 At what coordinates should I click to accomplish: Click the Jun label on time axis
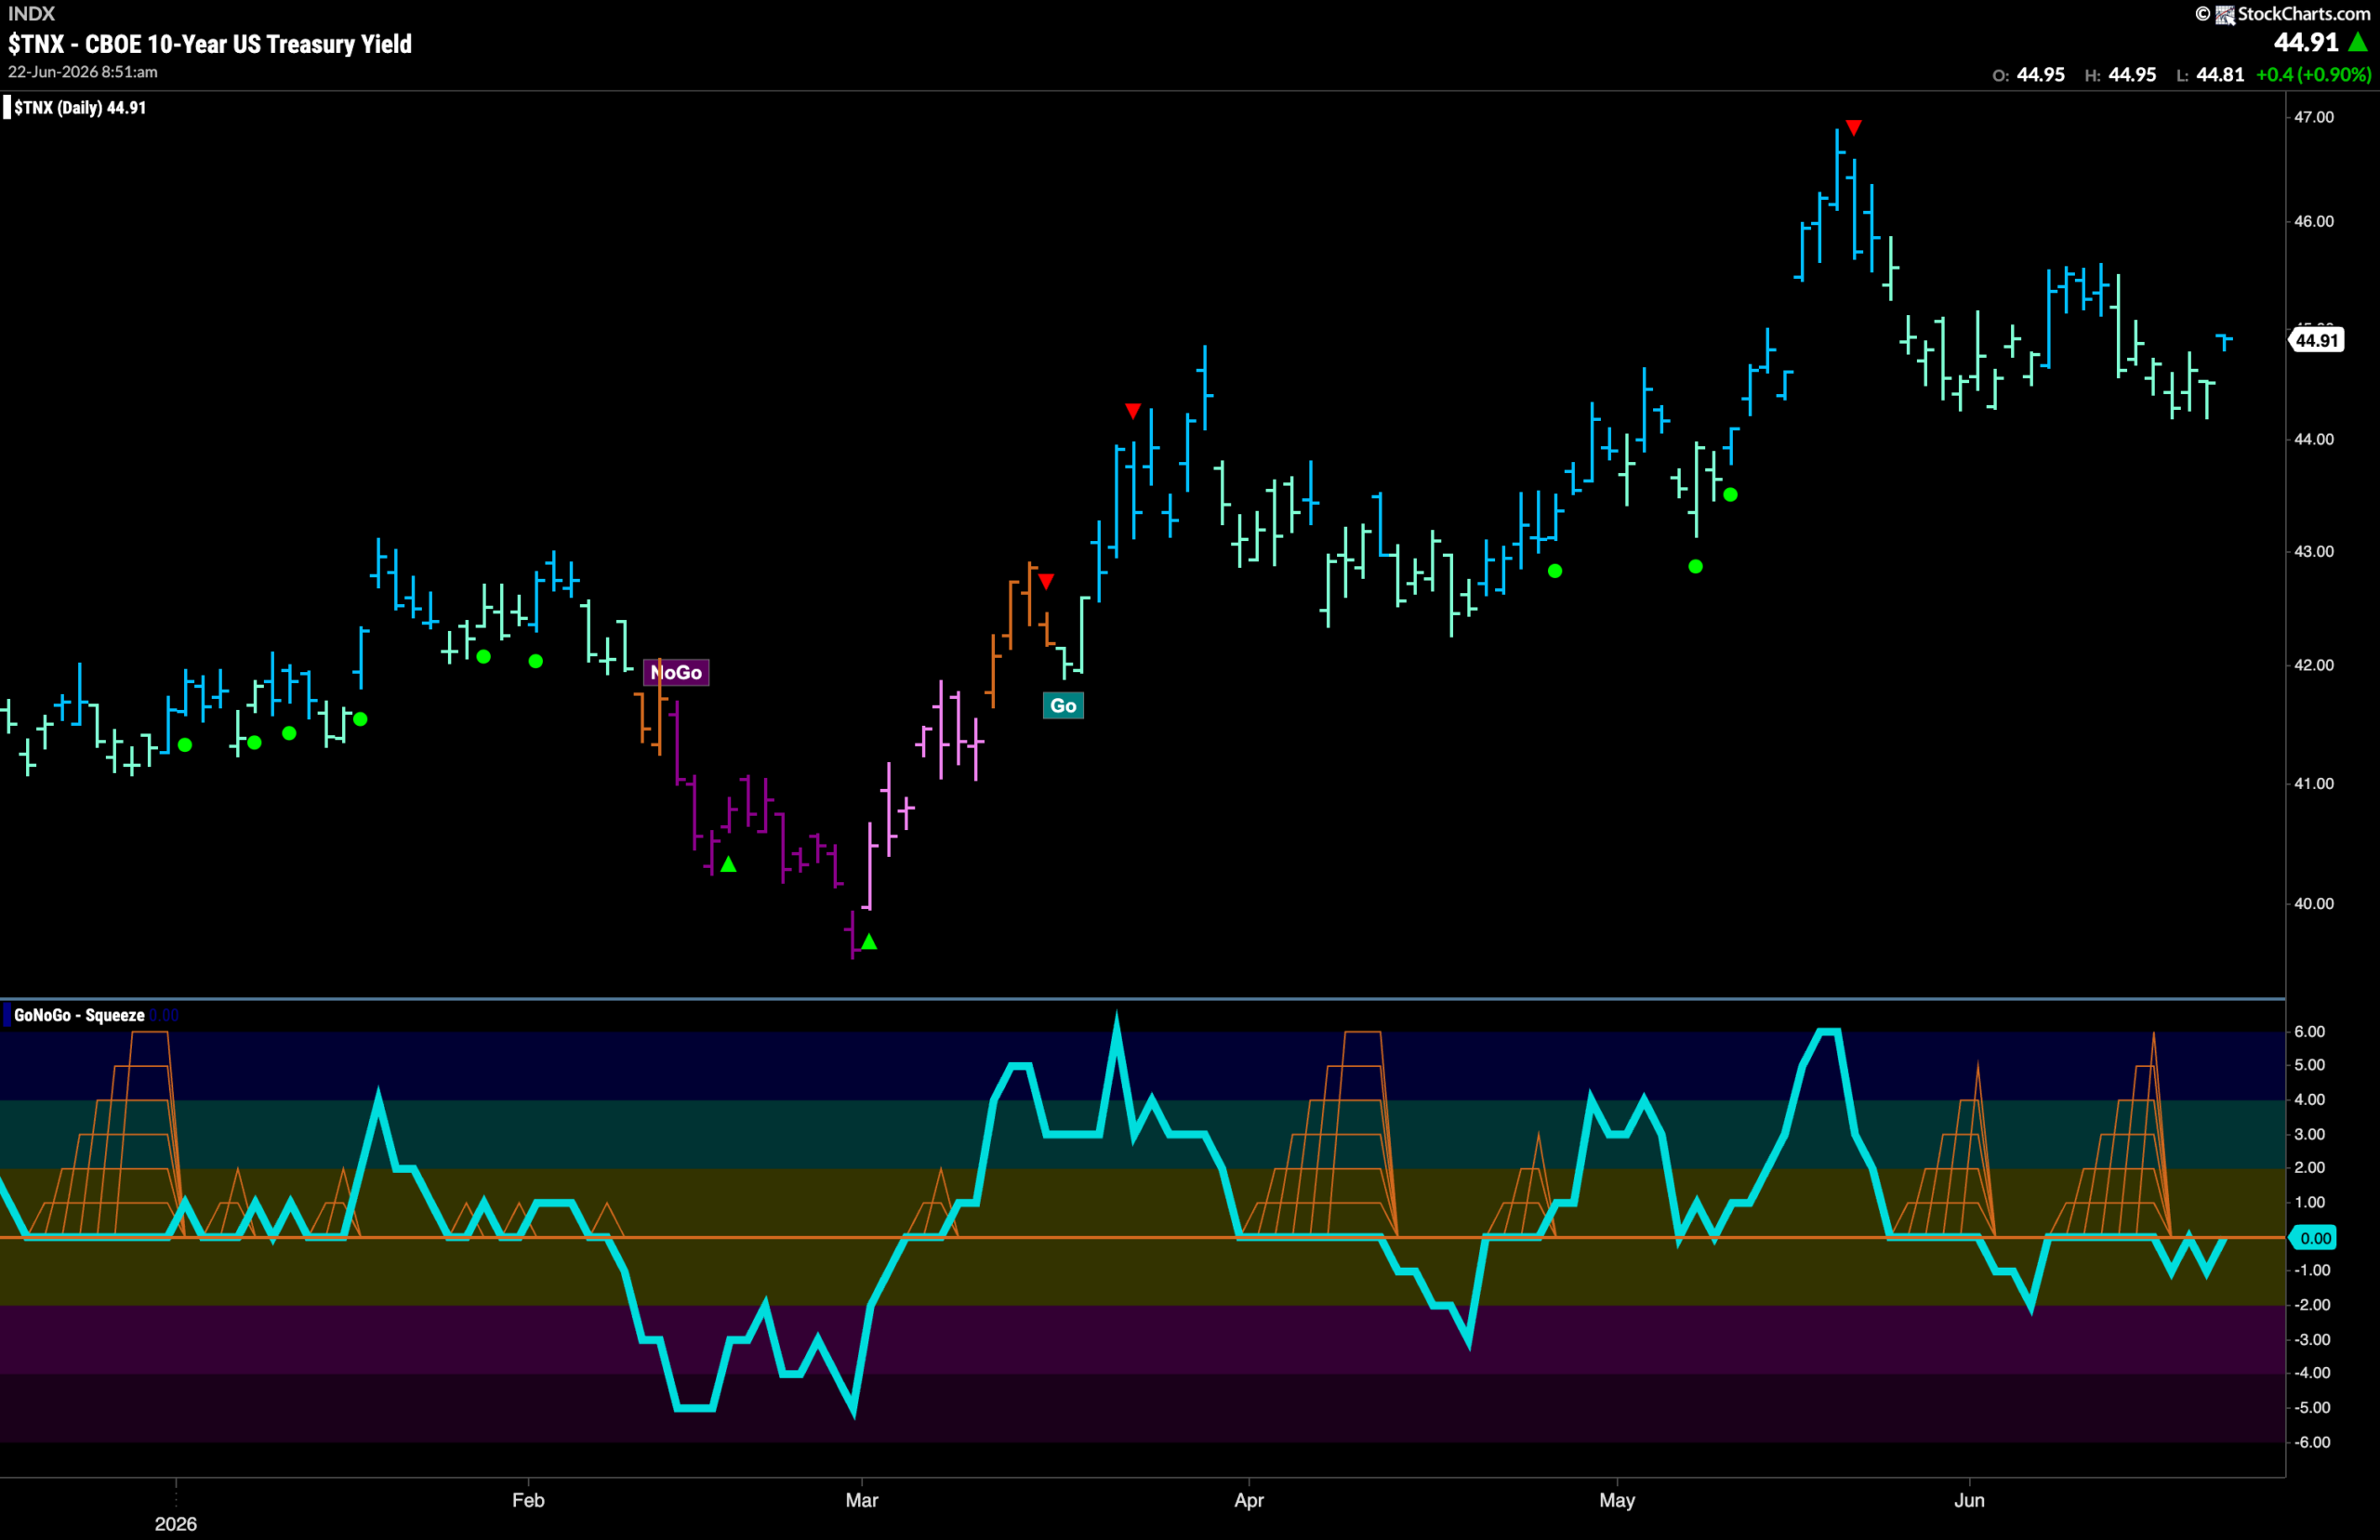pos(1969,1500)
